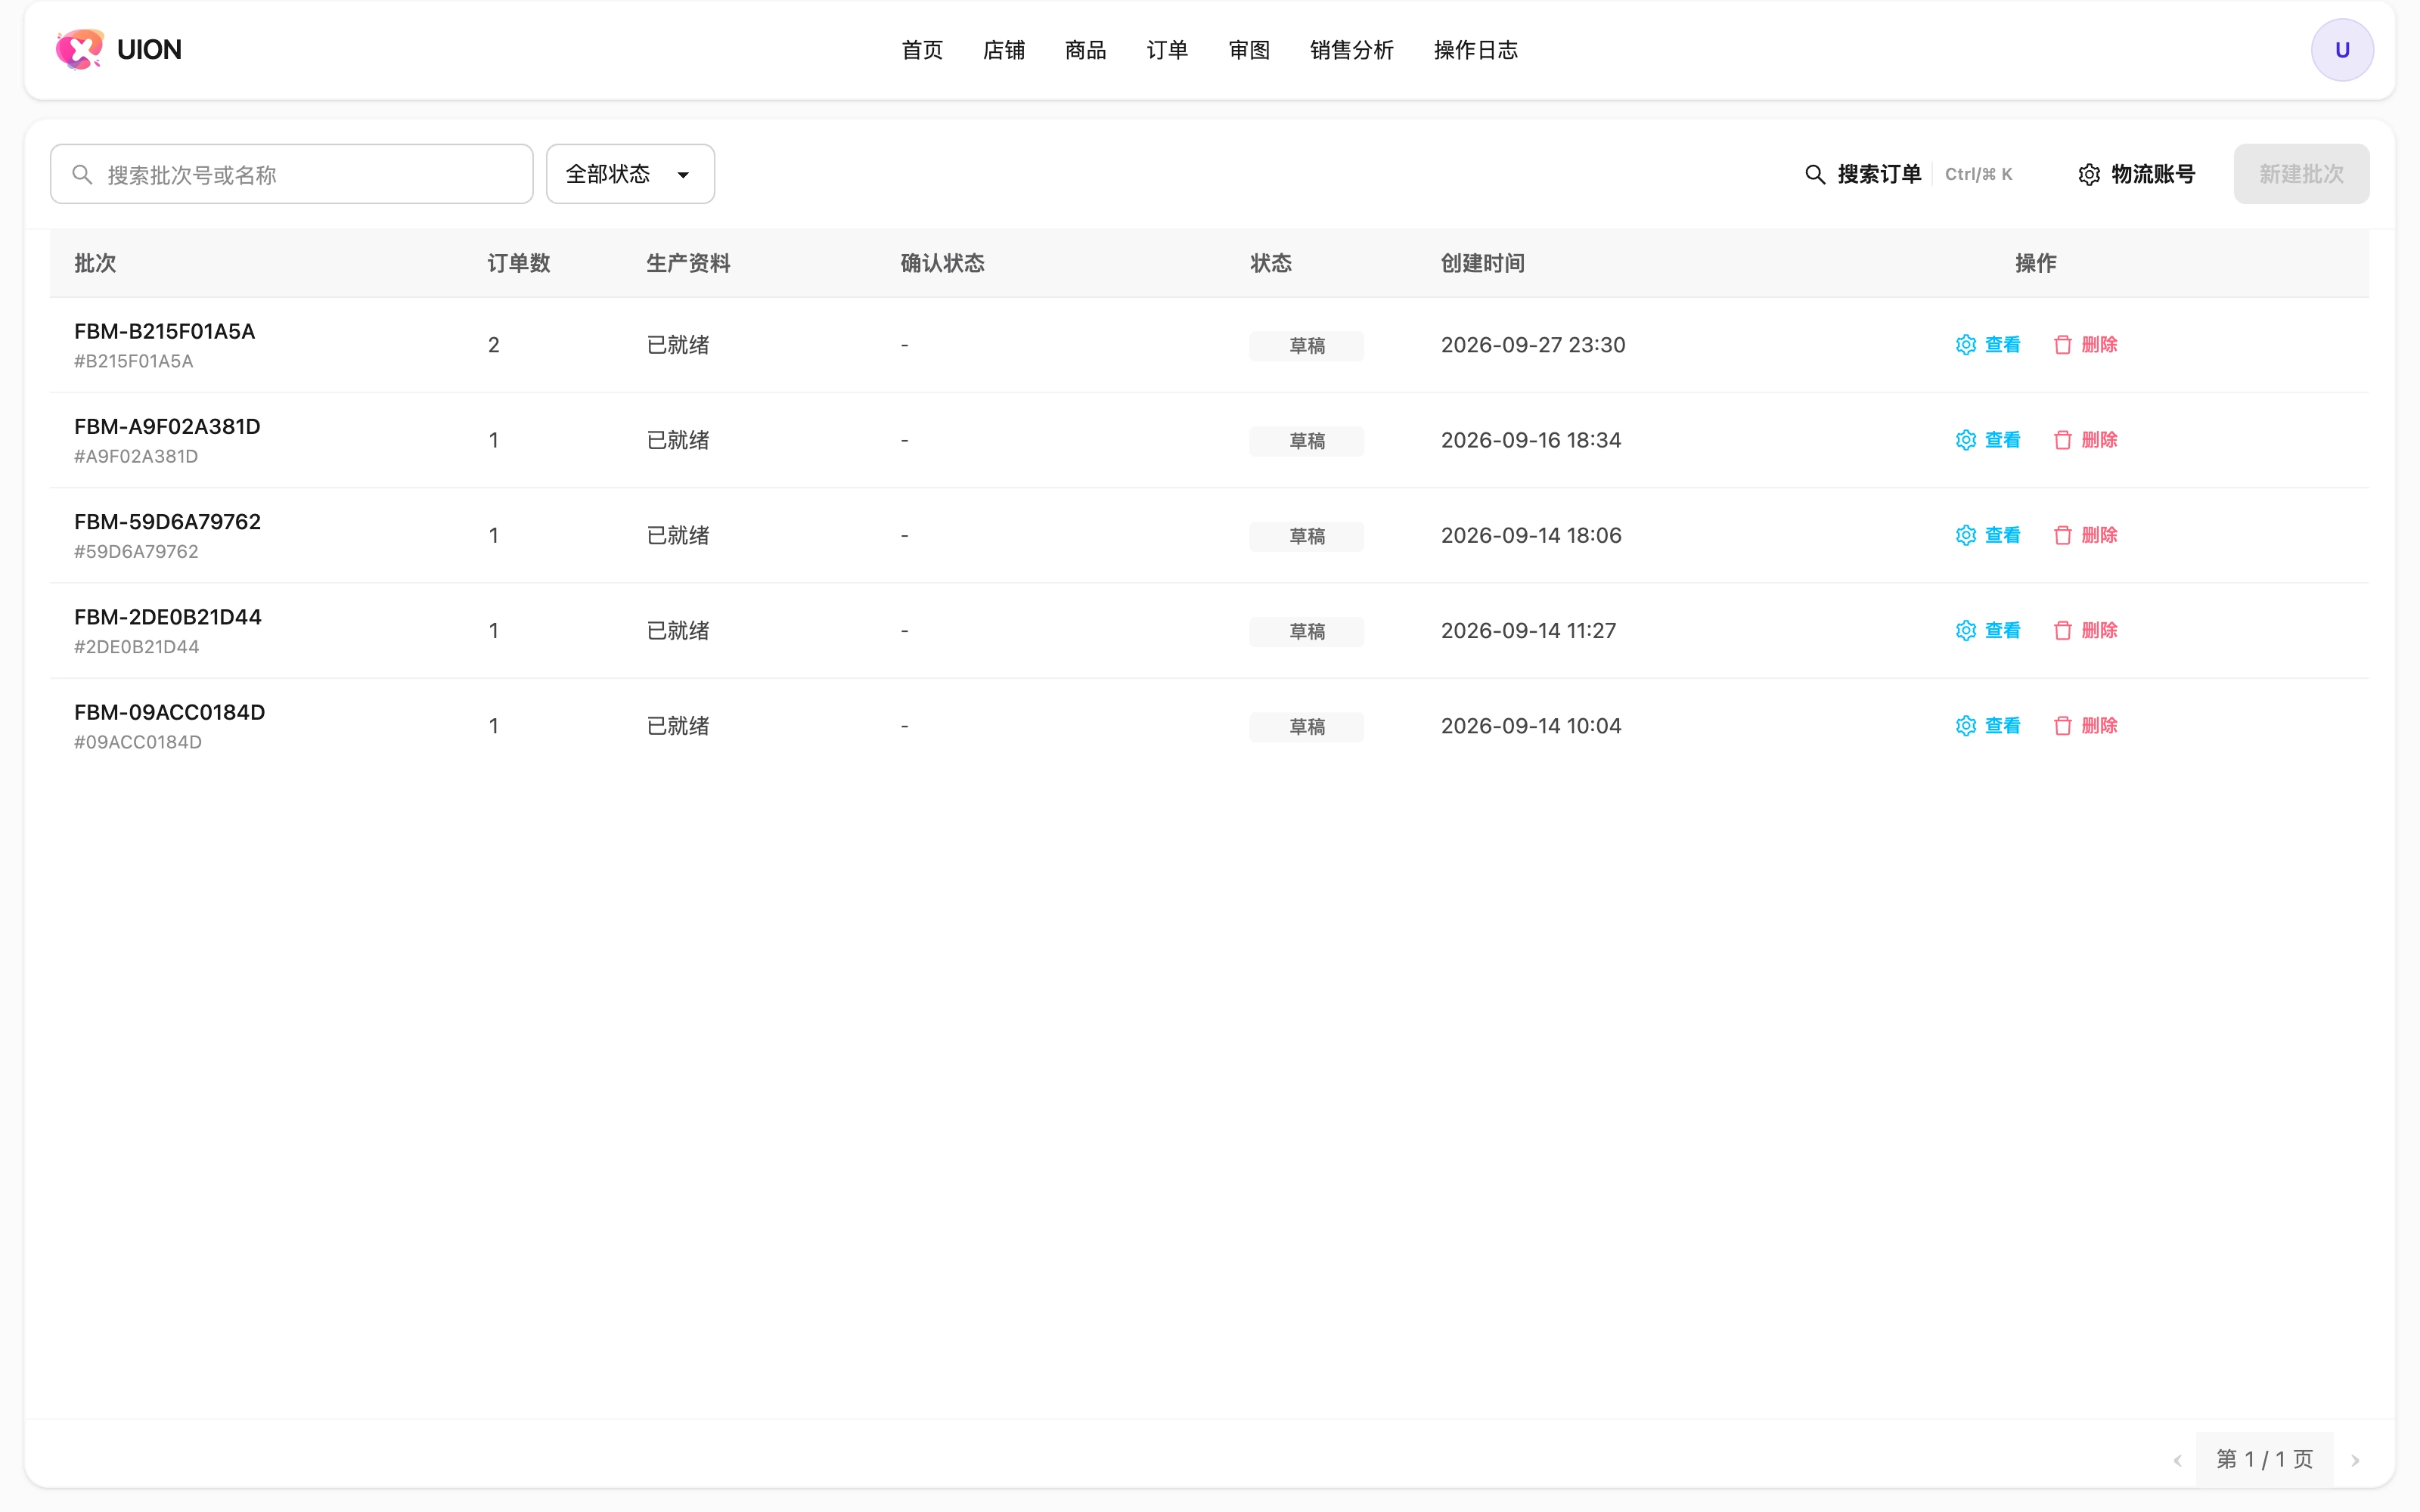Open the 操作日志 nav item

click(x=1476, y=50)
